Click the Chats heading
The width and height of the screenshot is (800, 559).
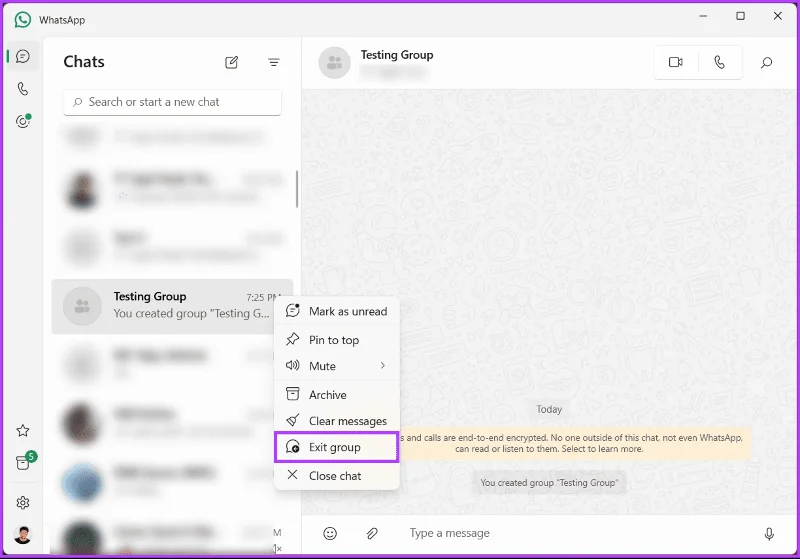click(84, 62)
